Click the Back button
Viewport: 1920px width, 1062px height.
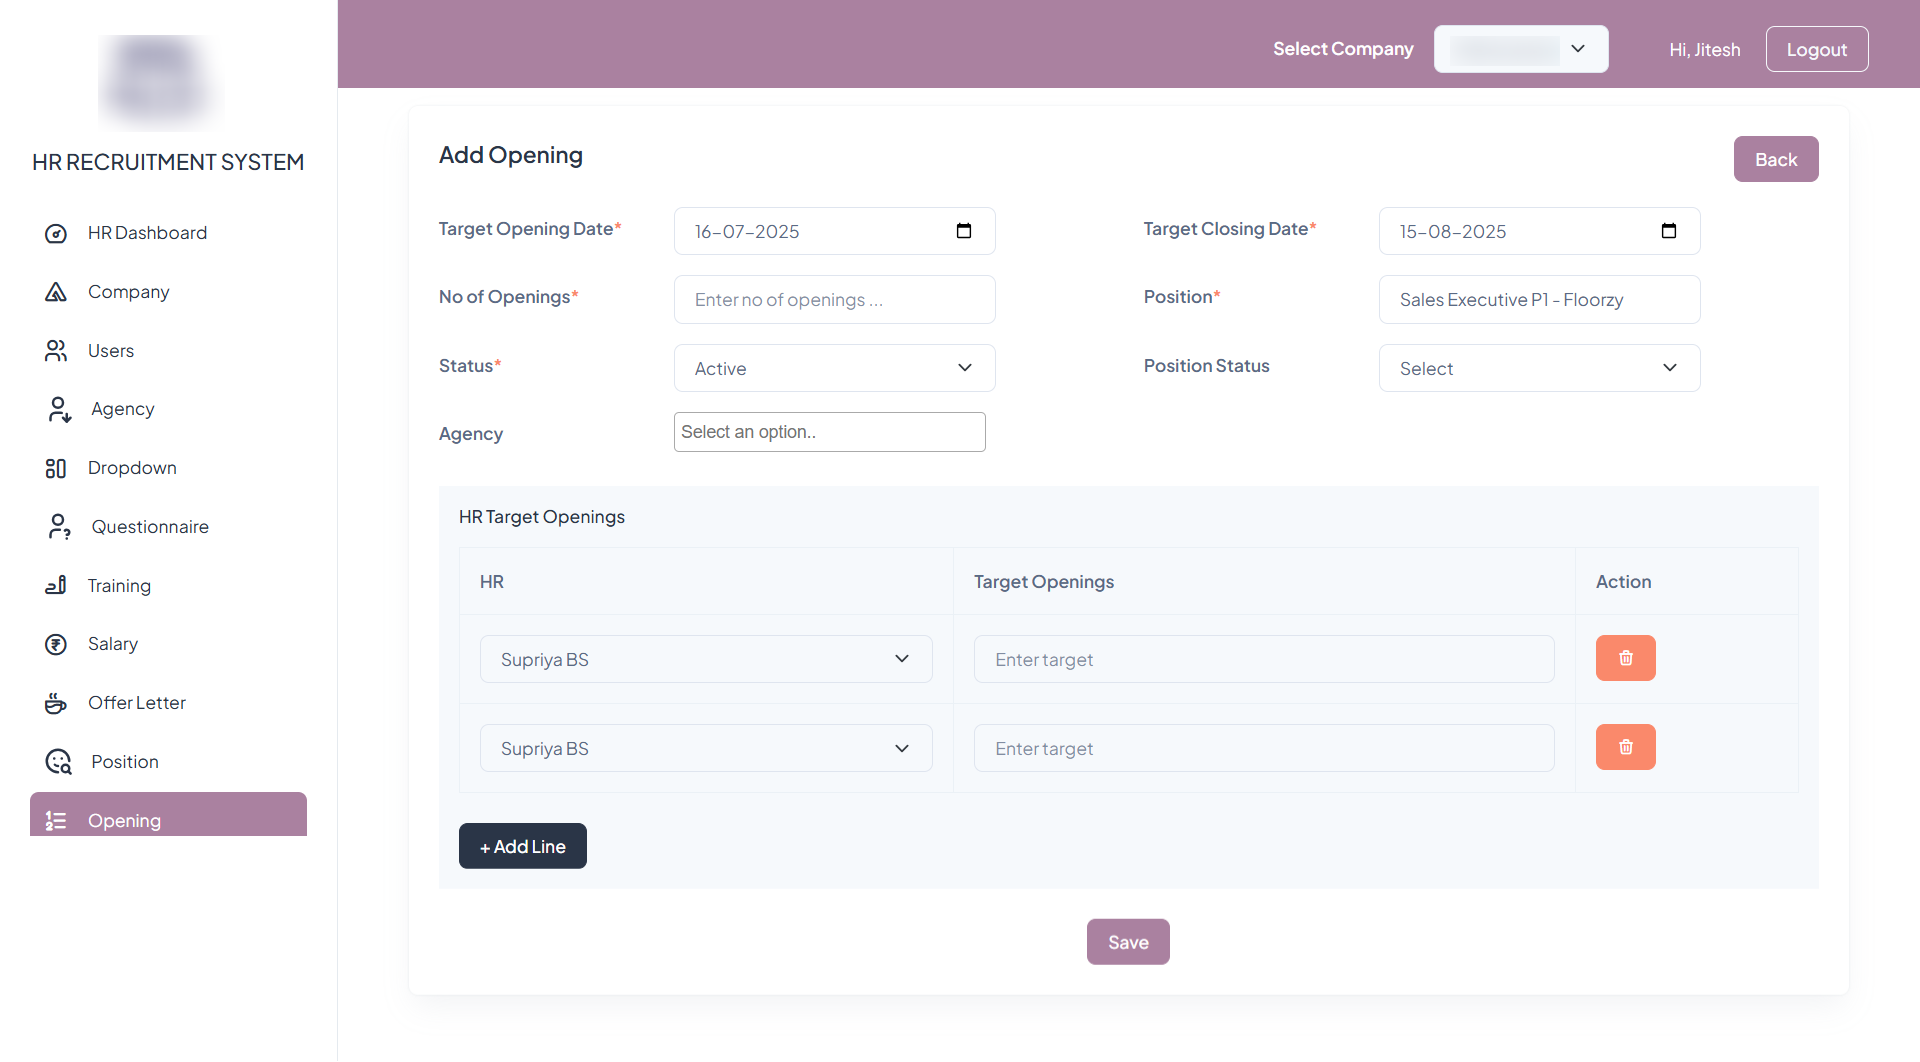coord(1776,159)
